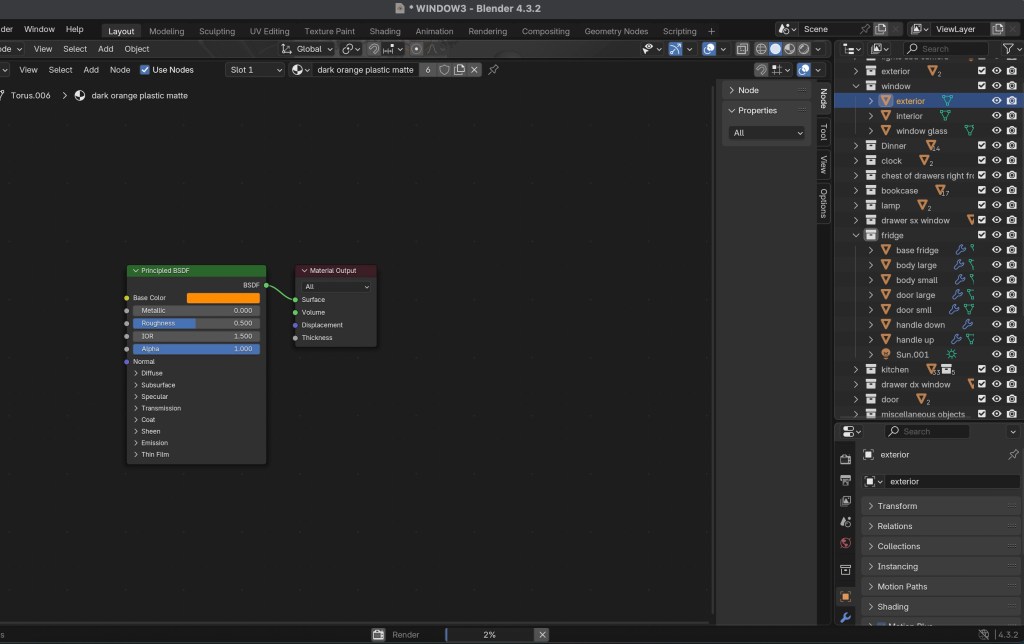The height and width of the screenshot is (644, 1024).
Task: Switch to the Shading workspace tab
Action: pyautogui.click(x=384, y=31)
